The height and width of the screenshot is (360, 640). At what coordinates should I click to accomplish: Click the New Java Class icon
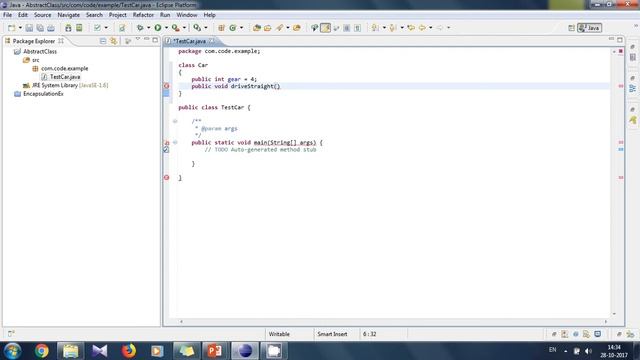point(233,28)
